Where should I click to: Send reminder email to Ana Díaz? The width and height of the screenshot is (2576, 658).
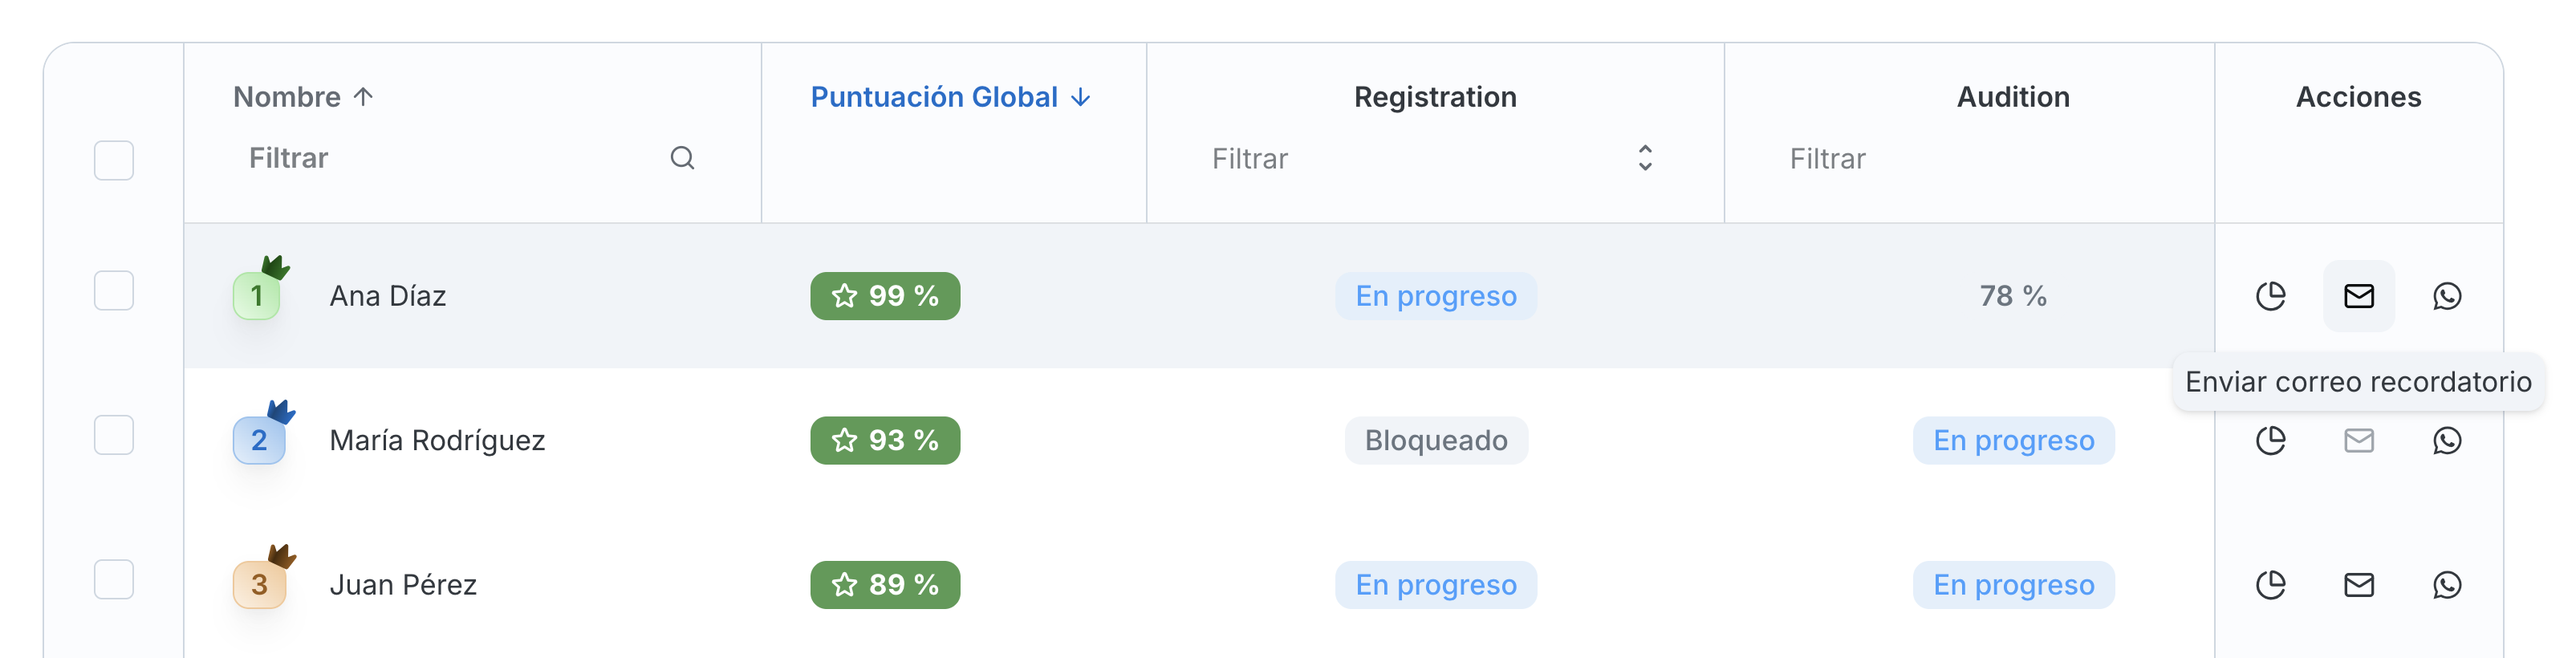coord(2358,296)
